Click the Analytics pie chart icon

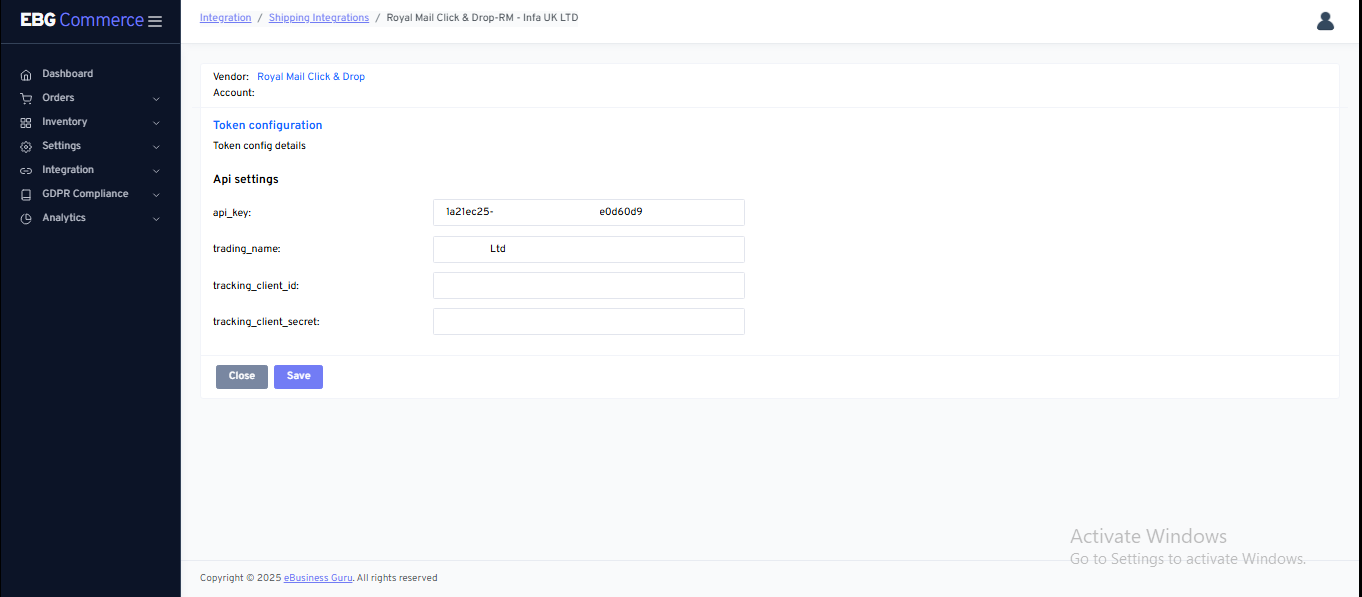click(x=26, y=218)
